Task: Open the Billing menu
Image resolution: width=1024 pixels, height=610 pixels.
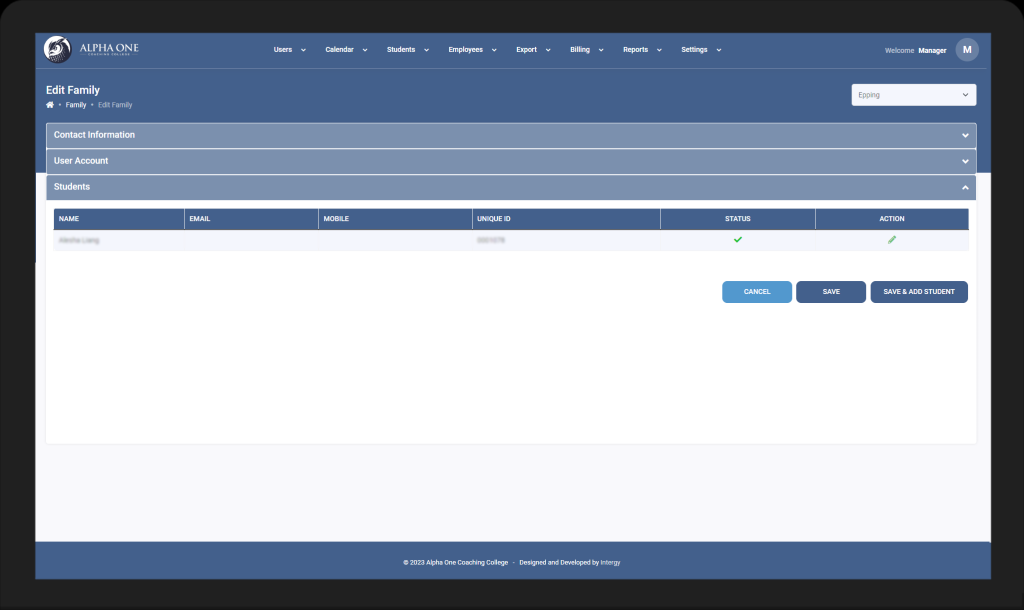Action: pos(586,50)
